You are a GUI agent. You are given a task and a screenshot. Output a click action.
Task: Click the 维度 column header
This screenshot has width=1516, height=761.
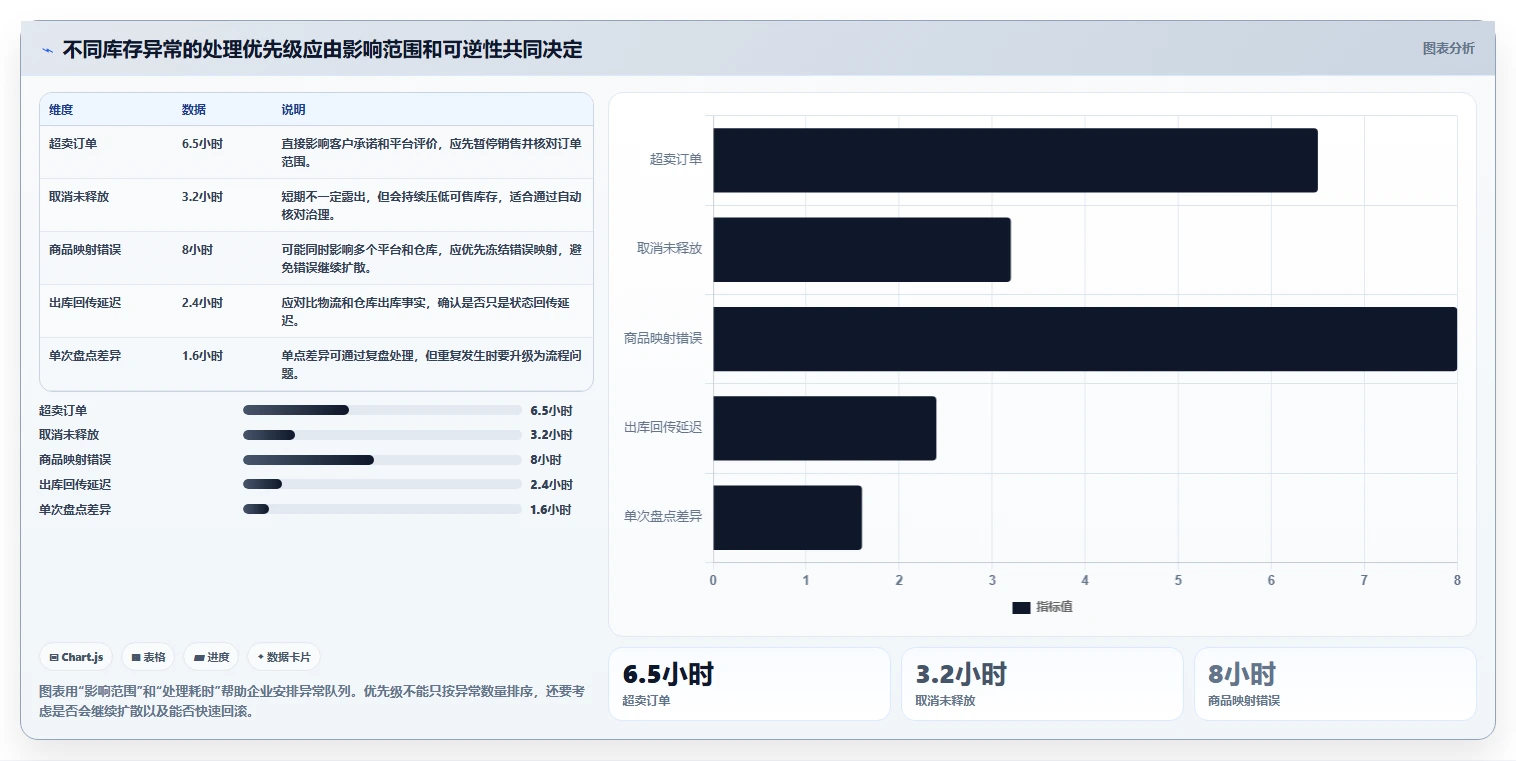point(61,109)
